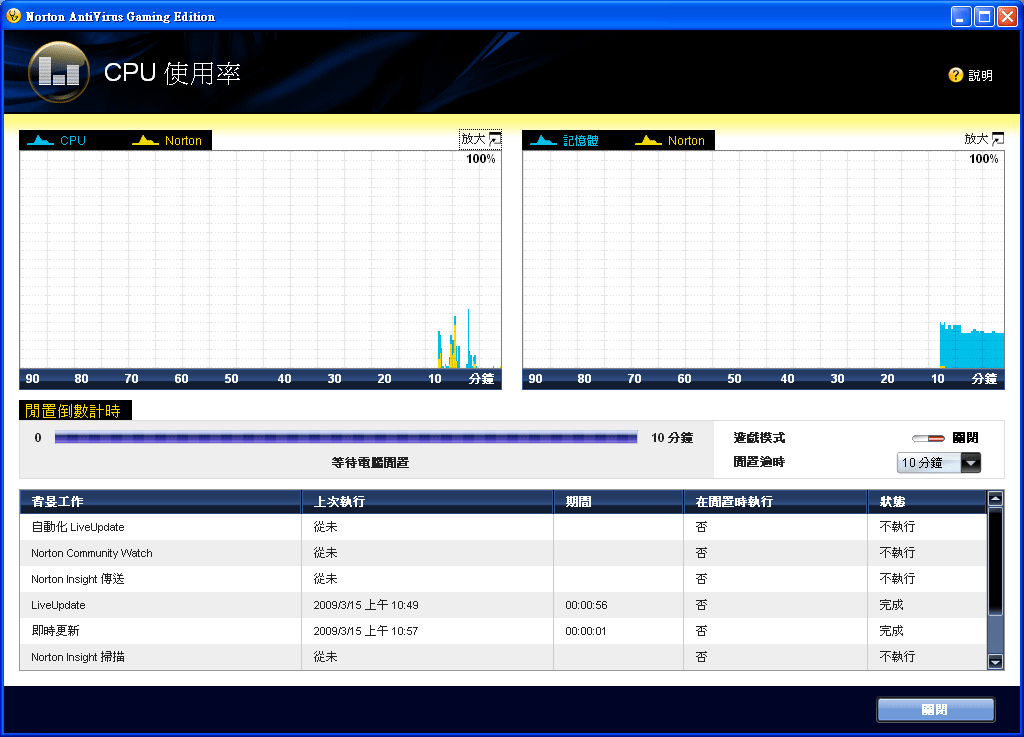Toggle the 遊戲模式 switch

(x=928, y=438)
